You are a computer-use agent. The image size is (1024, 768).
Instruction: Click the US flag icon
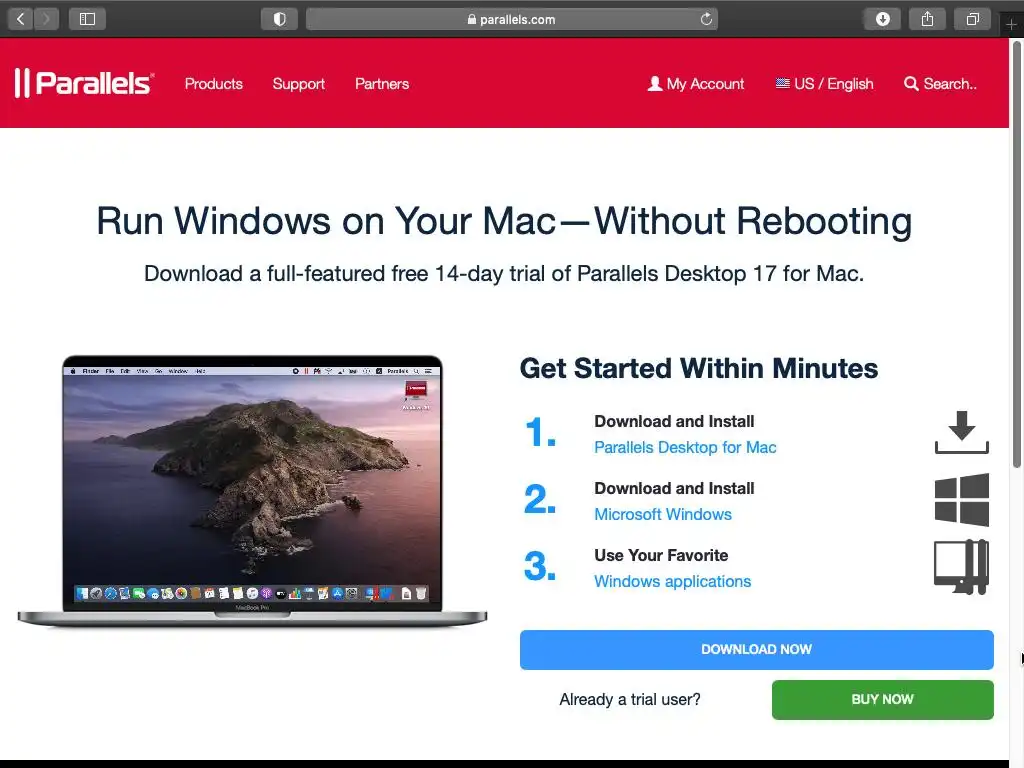pyautogui.click(x=782, y=83)
